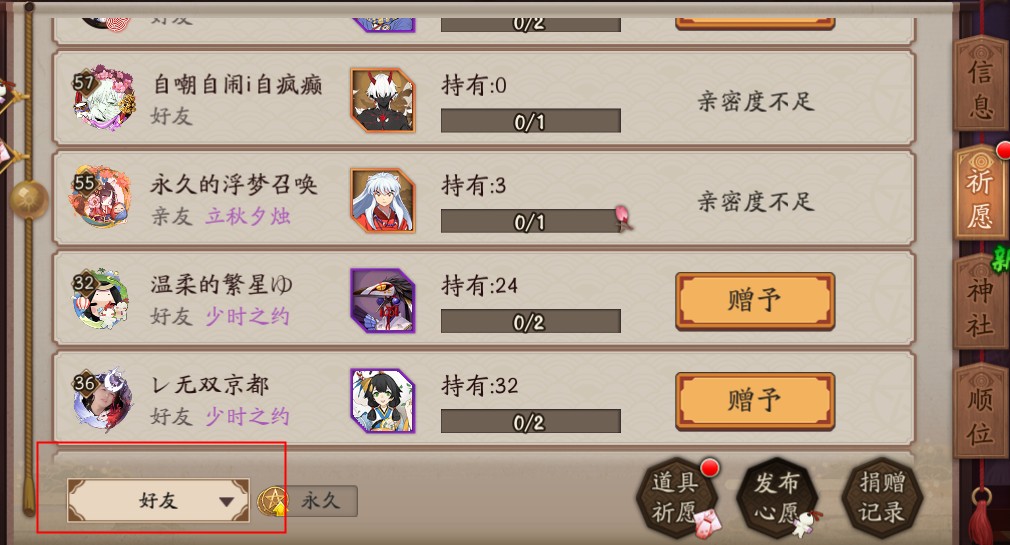The width and height of the screenshot is (1010, 545).
Task: Switch to the 祈愿 side tab
Action: tap(980, 194)
